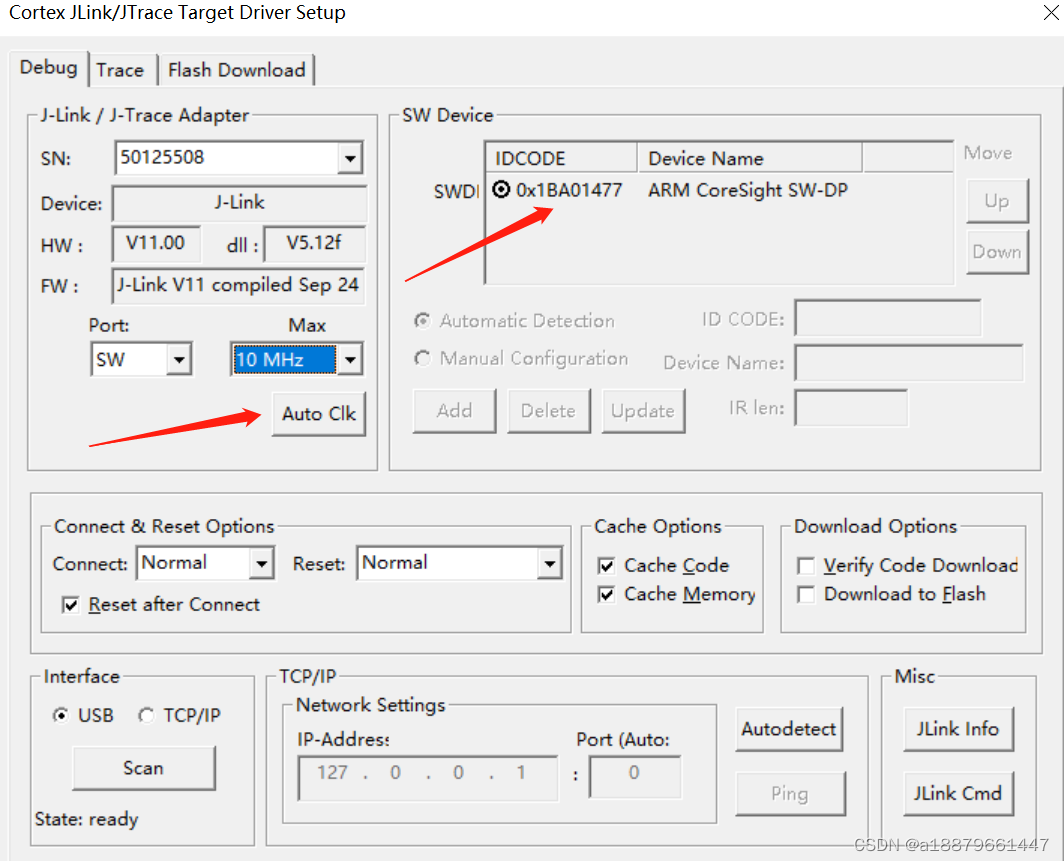Click the IP-Address field
The width and height of the screenshot is (1064, 861).
(x=428, y=778)
